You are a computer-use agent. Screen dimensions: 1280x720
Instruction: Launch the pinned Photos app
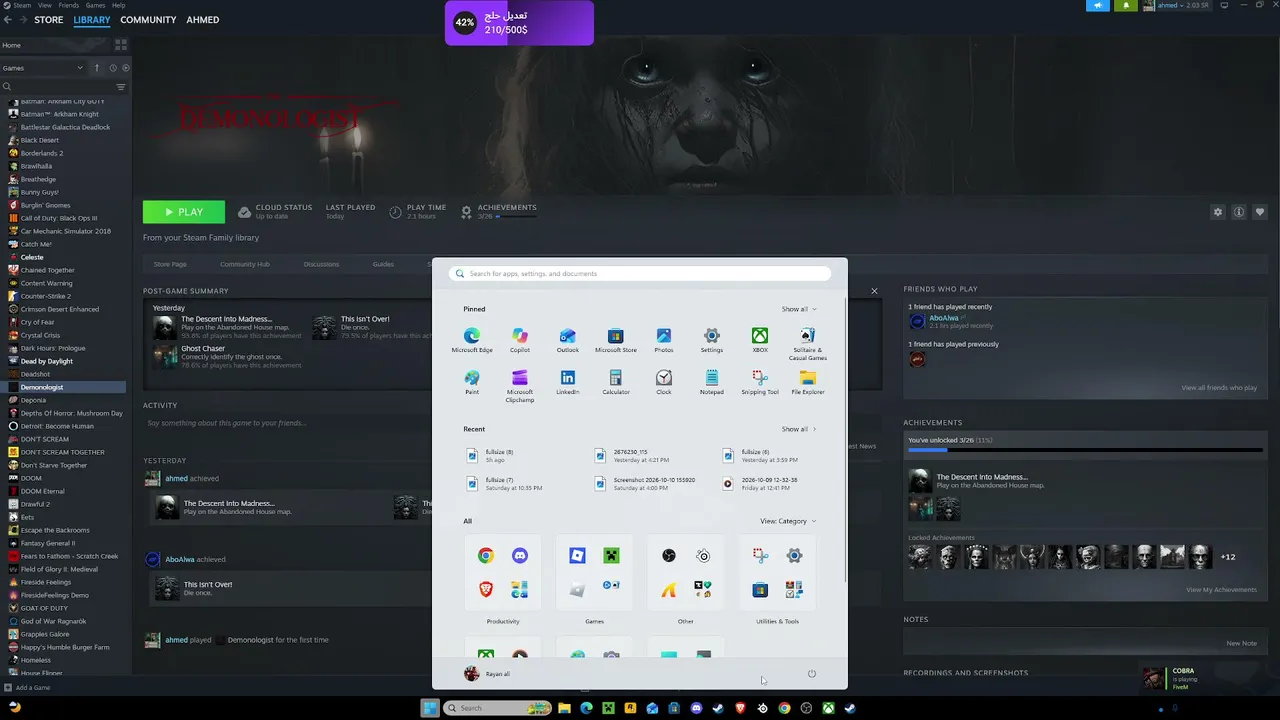664,340
